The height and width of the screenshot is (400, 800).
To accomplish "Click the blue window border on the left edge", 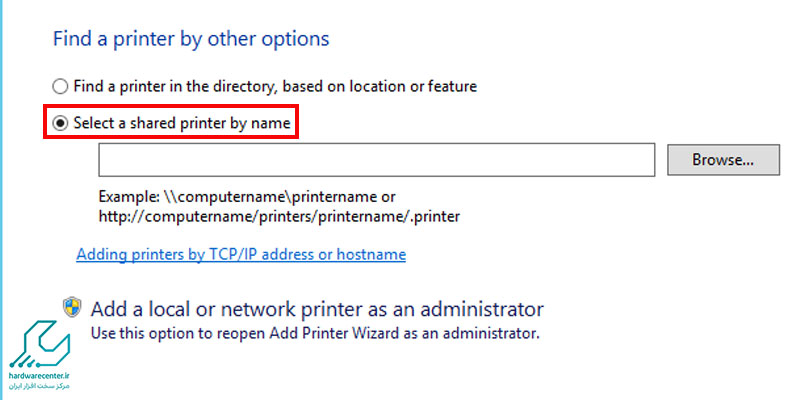I will tap(2, 200).
